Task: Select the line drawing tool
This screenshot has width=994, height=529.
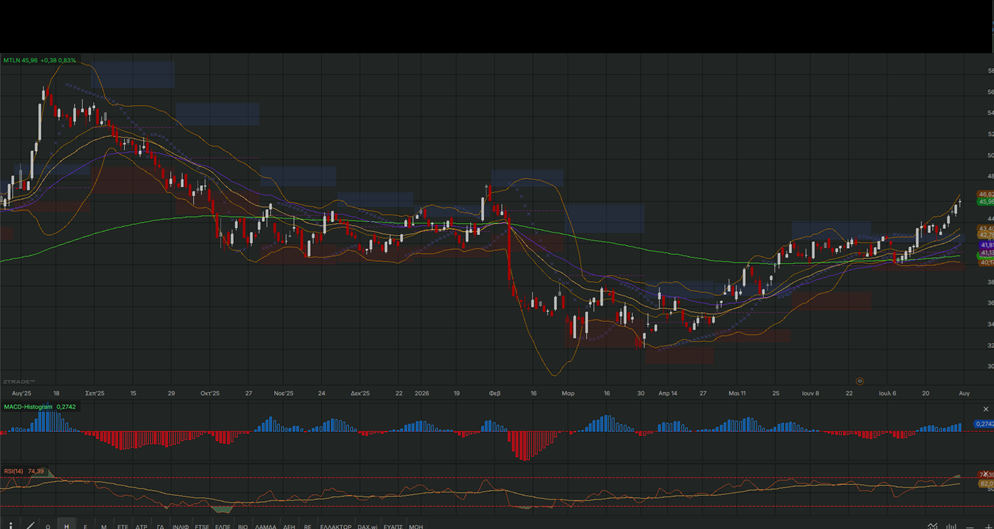Action: [x=30, y=526]
